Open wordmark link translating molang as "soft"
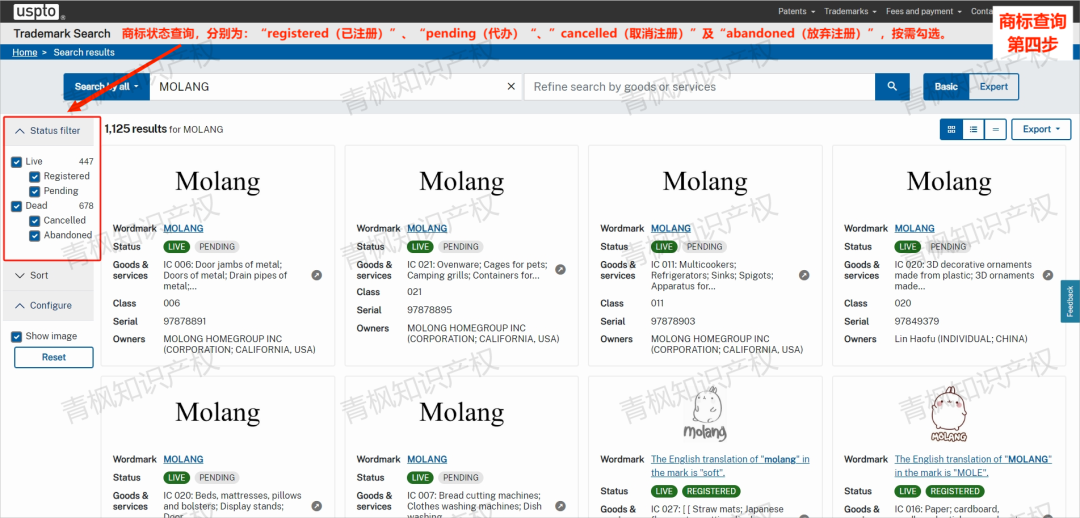 click(730, 466)
